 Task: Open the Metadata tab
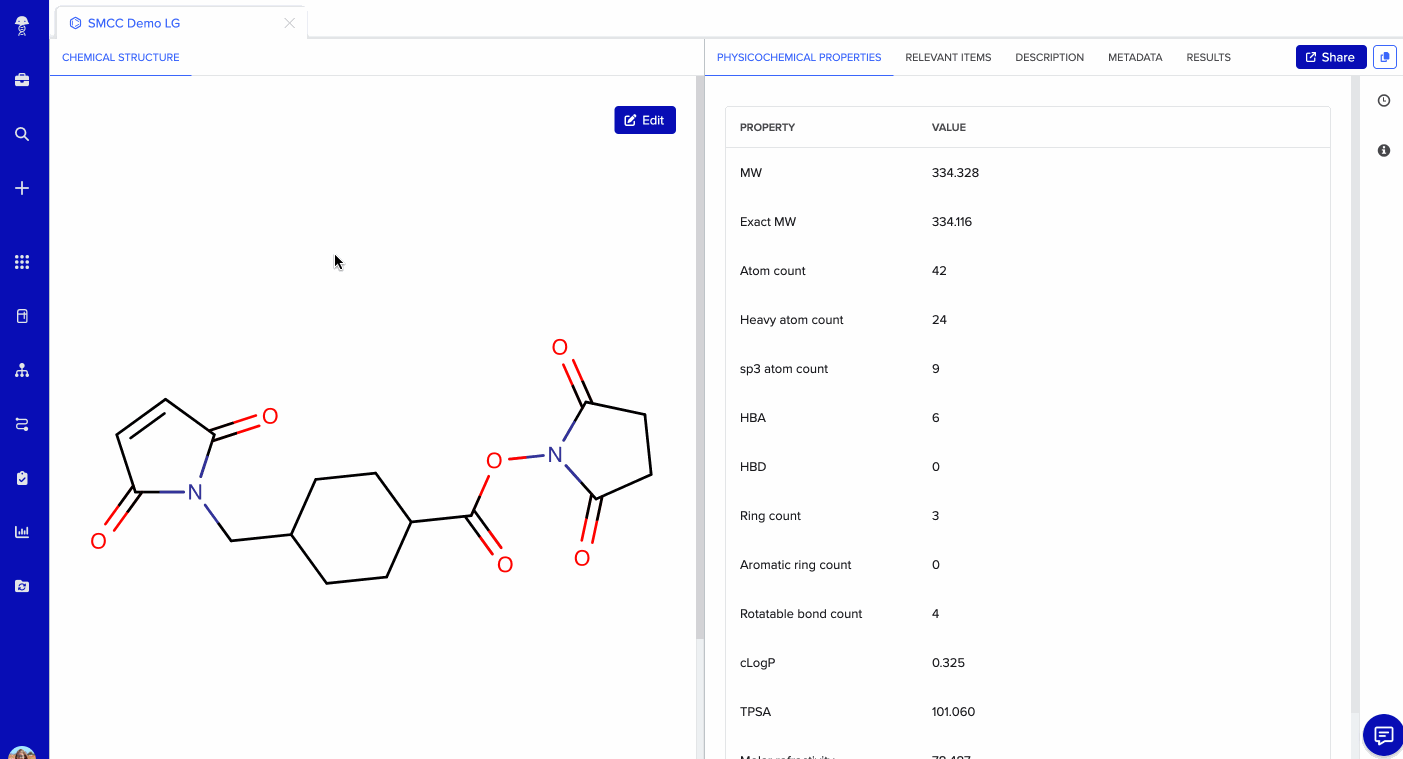point(1135,57)
